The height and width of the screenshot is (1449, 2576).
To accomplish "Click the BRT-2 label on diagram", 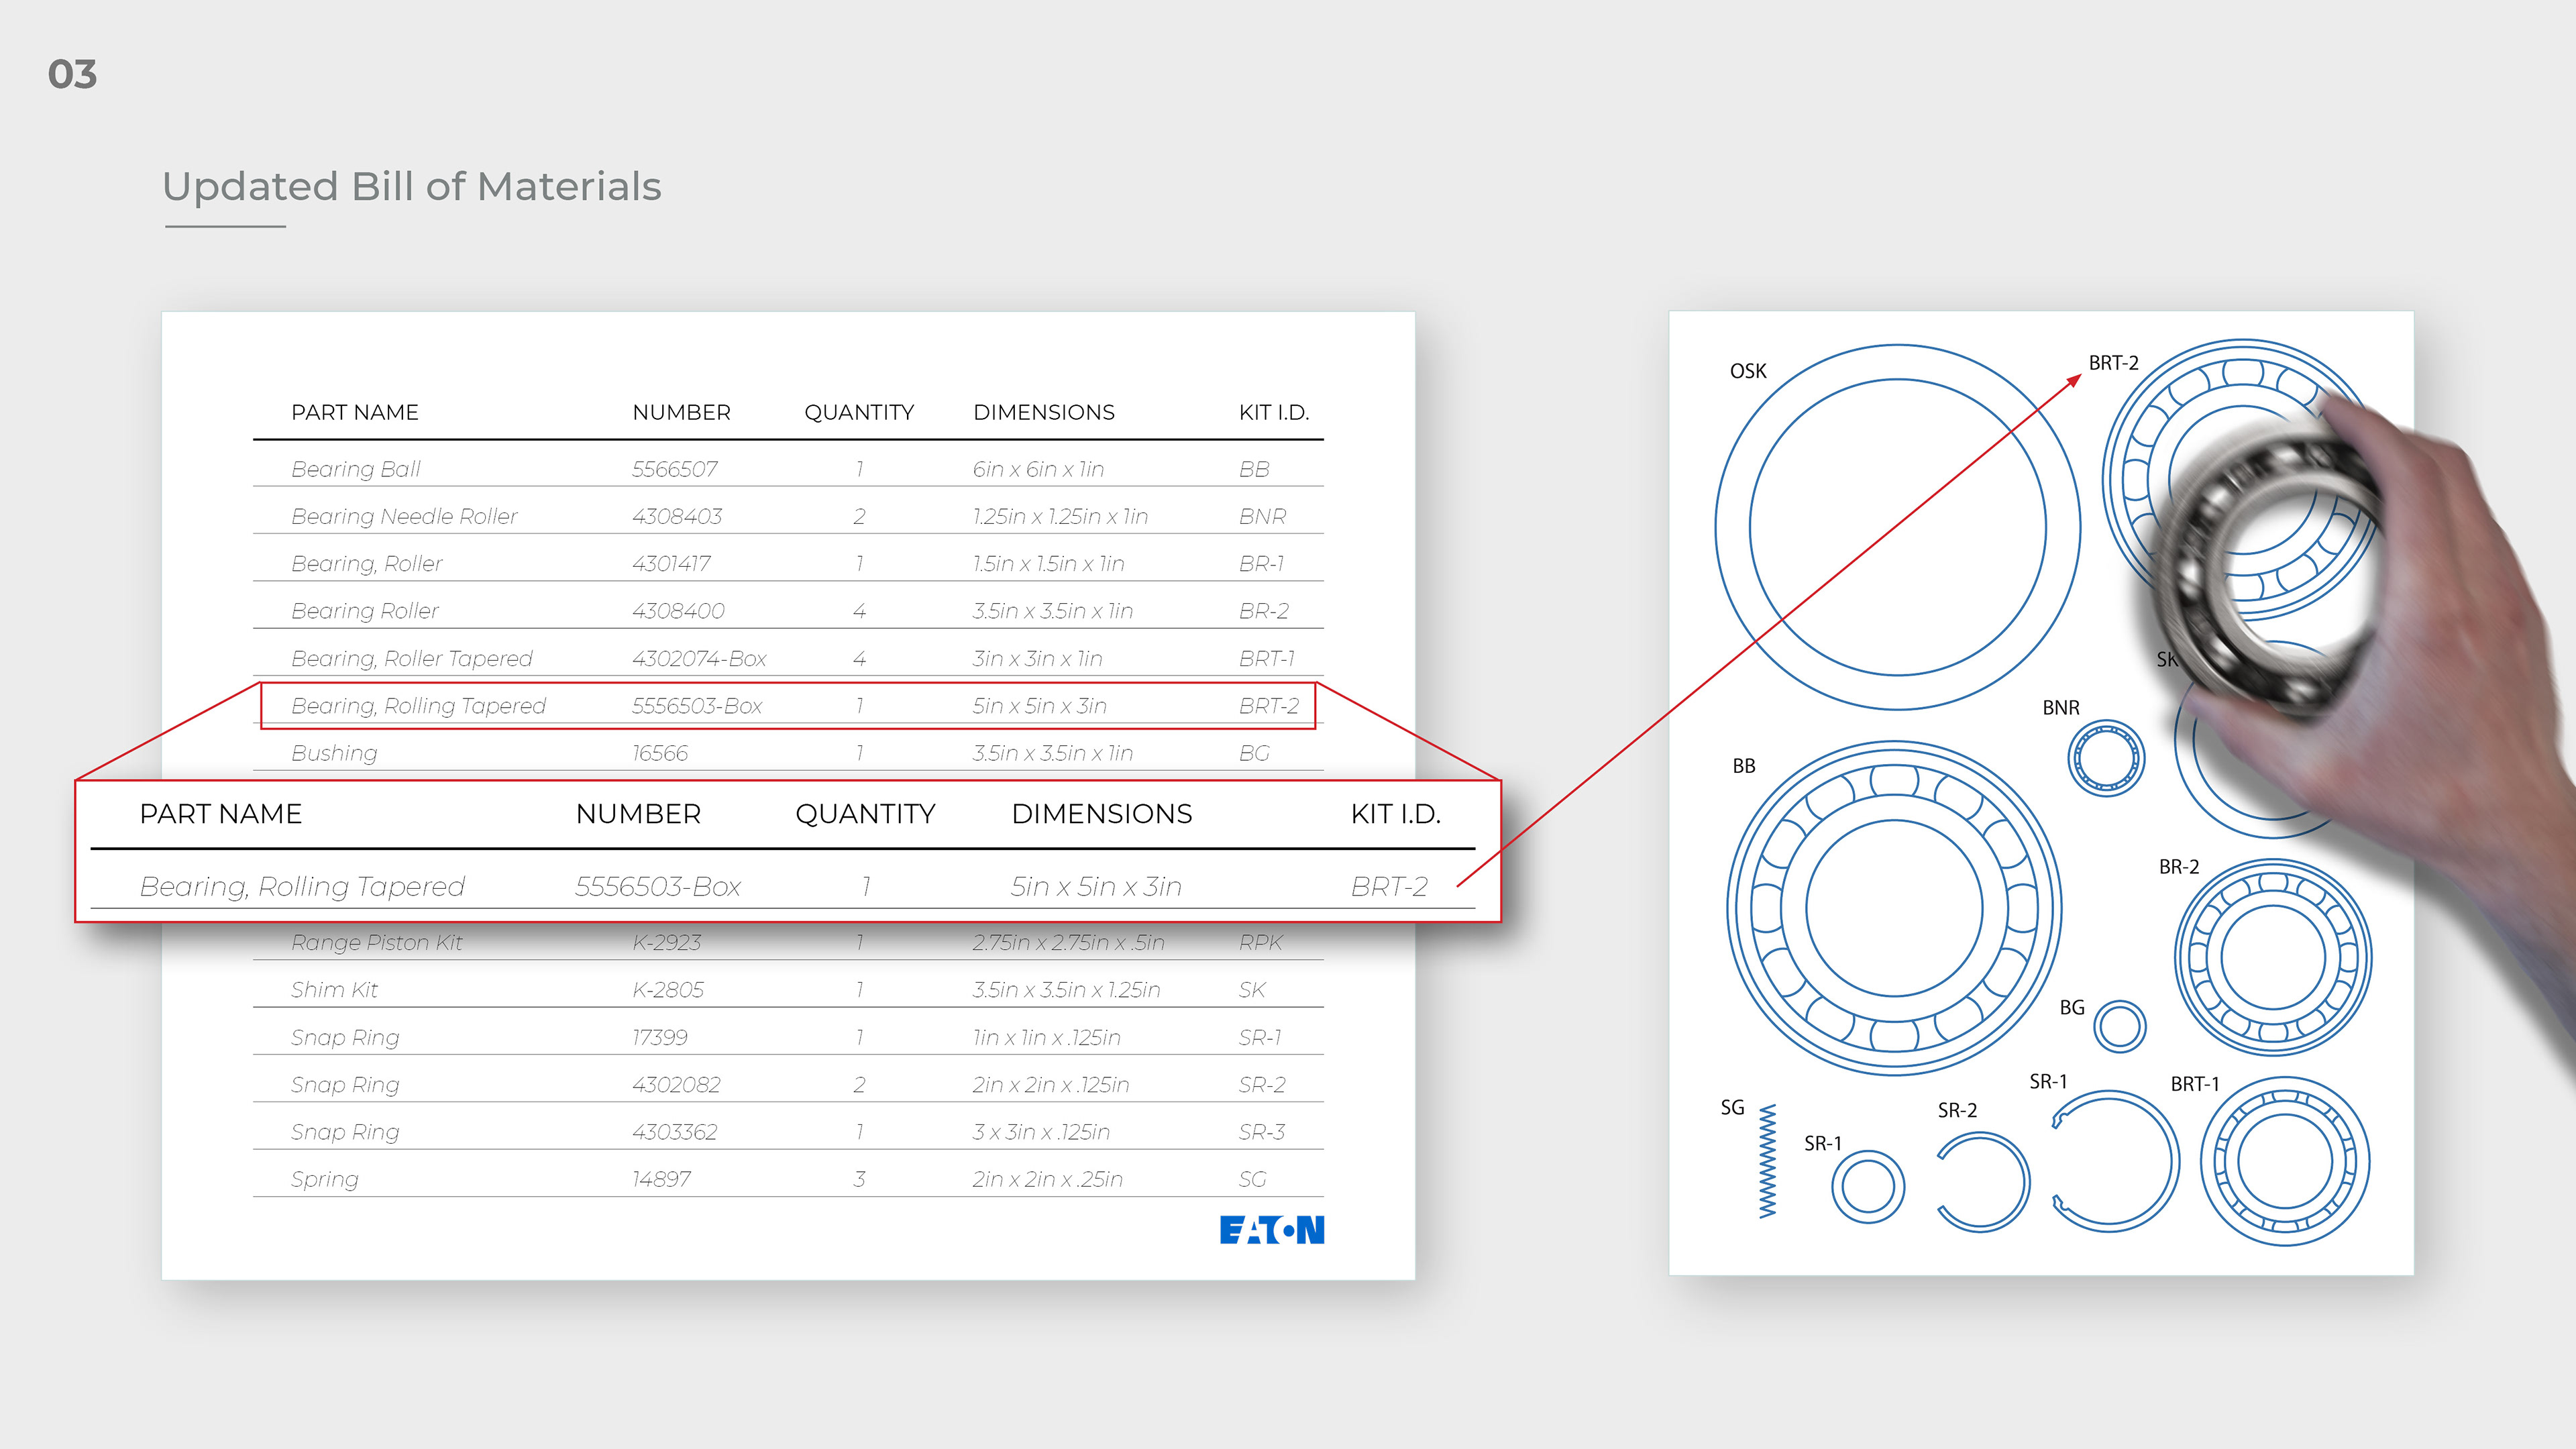I will point(2113,363).
